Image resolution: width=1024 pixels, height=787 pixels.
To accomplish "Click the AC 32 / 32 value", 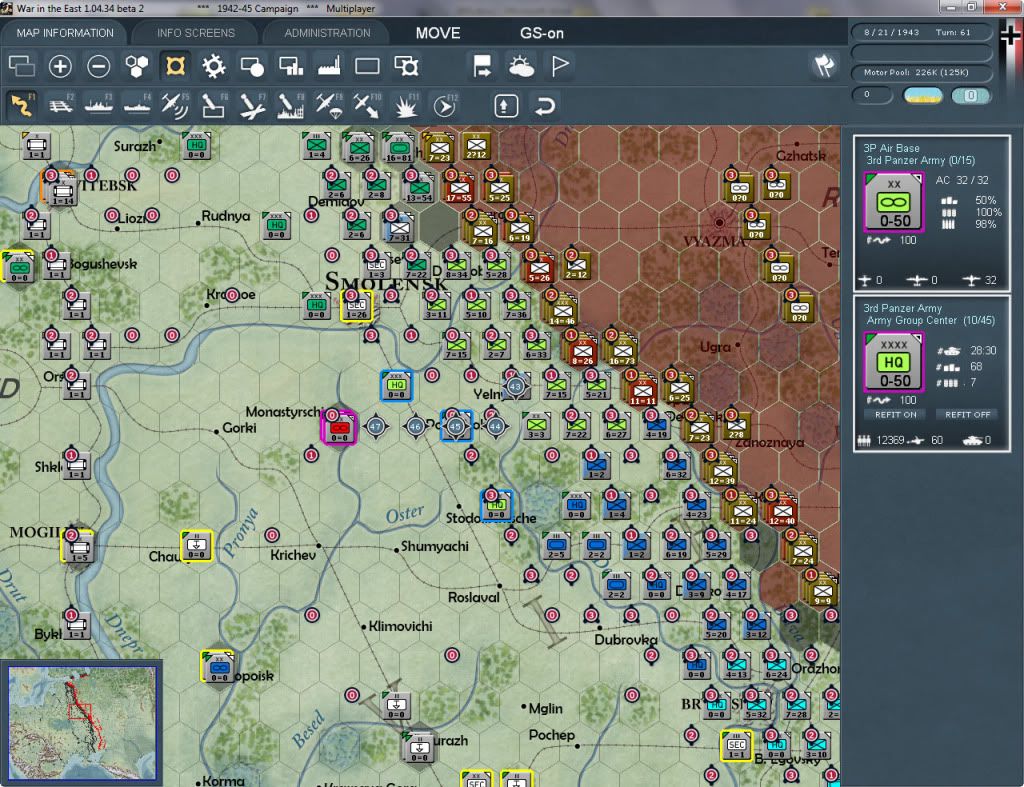I will [x=962, y=180].
